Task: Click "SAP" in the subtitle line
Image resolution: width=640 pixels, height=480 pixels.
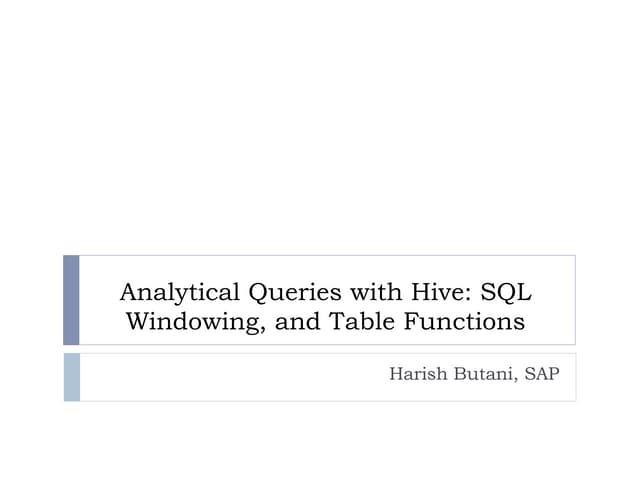Action: tap(542, 376)
